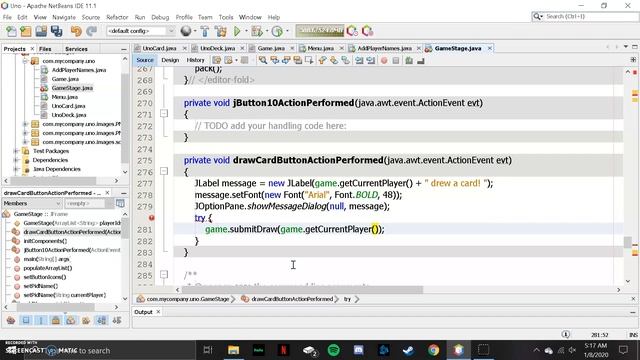
Task: Toggle Show Non-Public Members lock filter
Action: click(x=56, y=320)
